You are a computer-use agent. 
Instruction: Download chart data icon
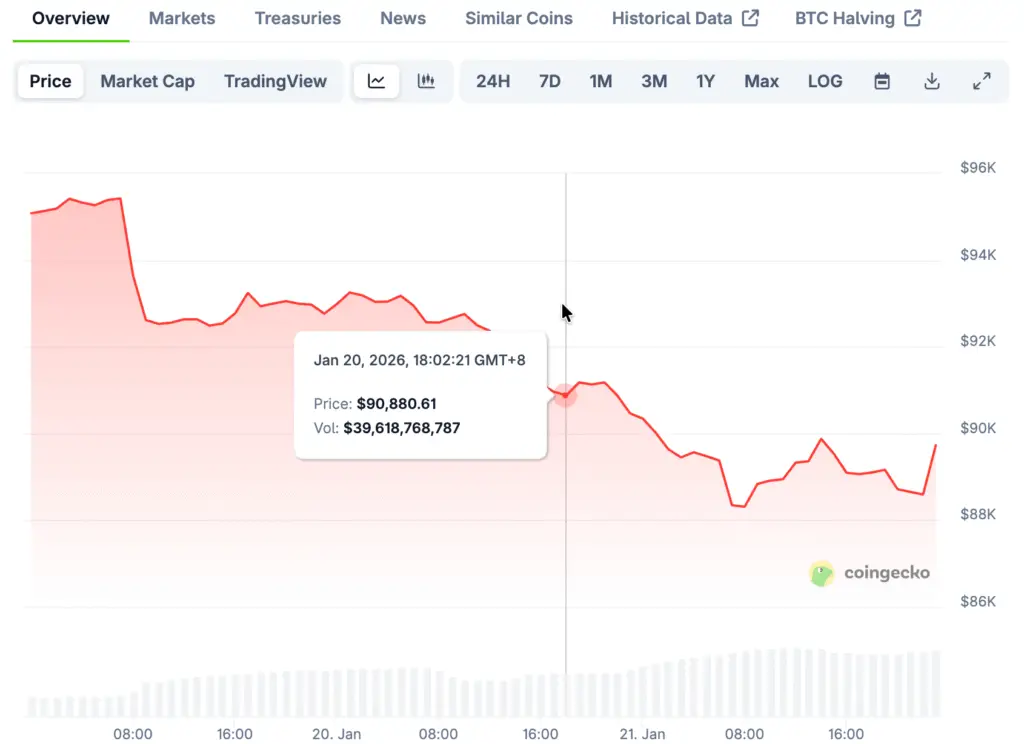[x=932, y=82]
